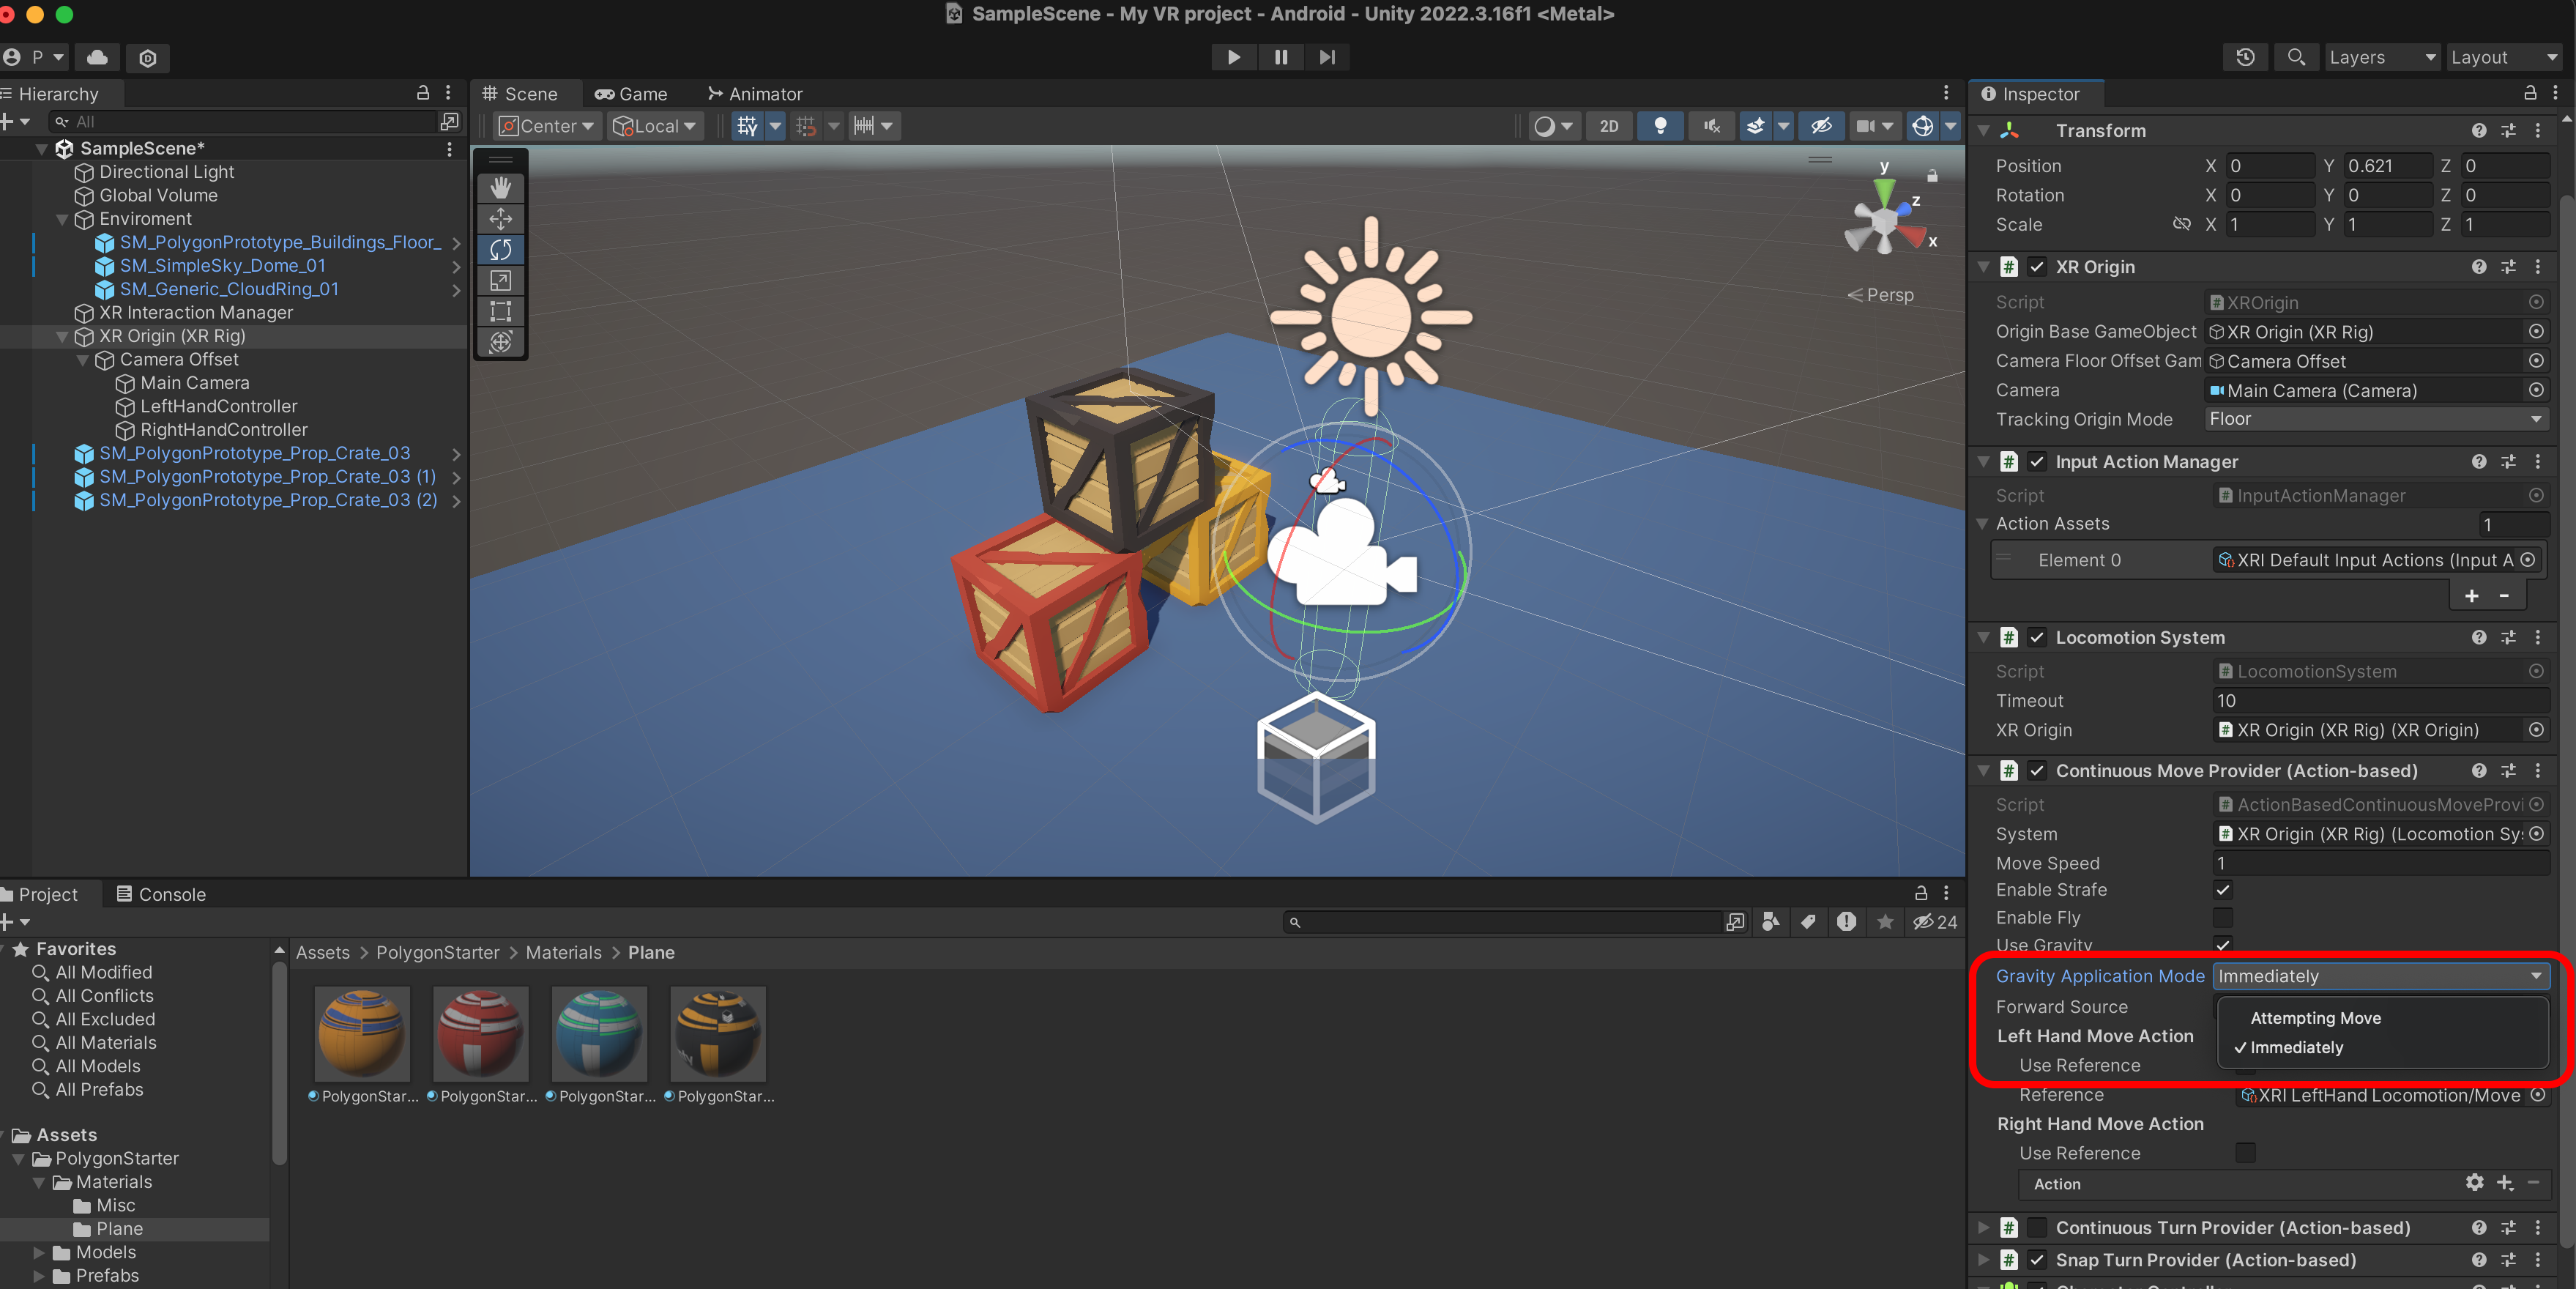2576x1289 pixels.
Task: Collapse the Camera Offset hierarchy item
Action: 83,360
